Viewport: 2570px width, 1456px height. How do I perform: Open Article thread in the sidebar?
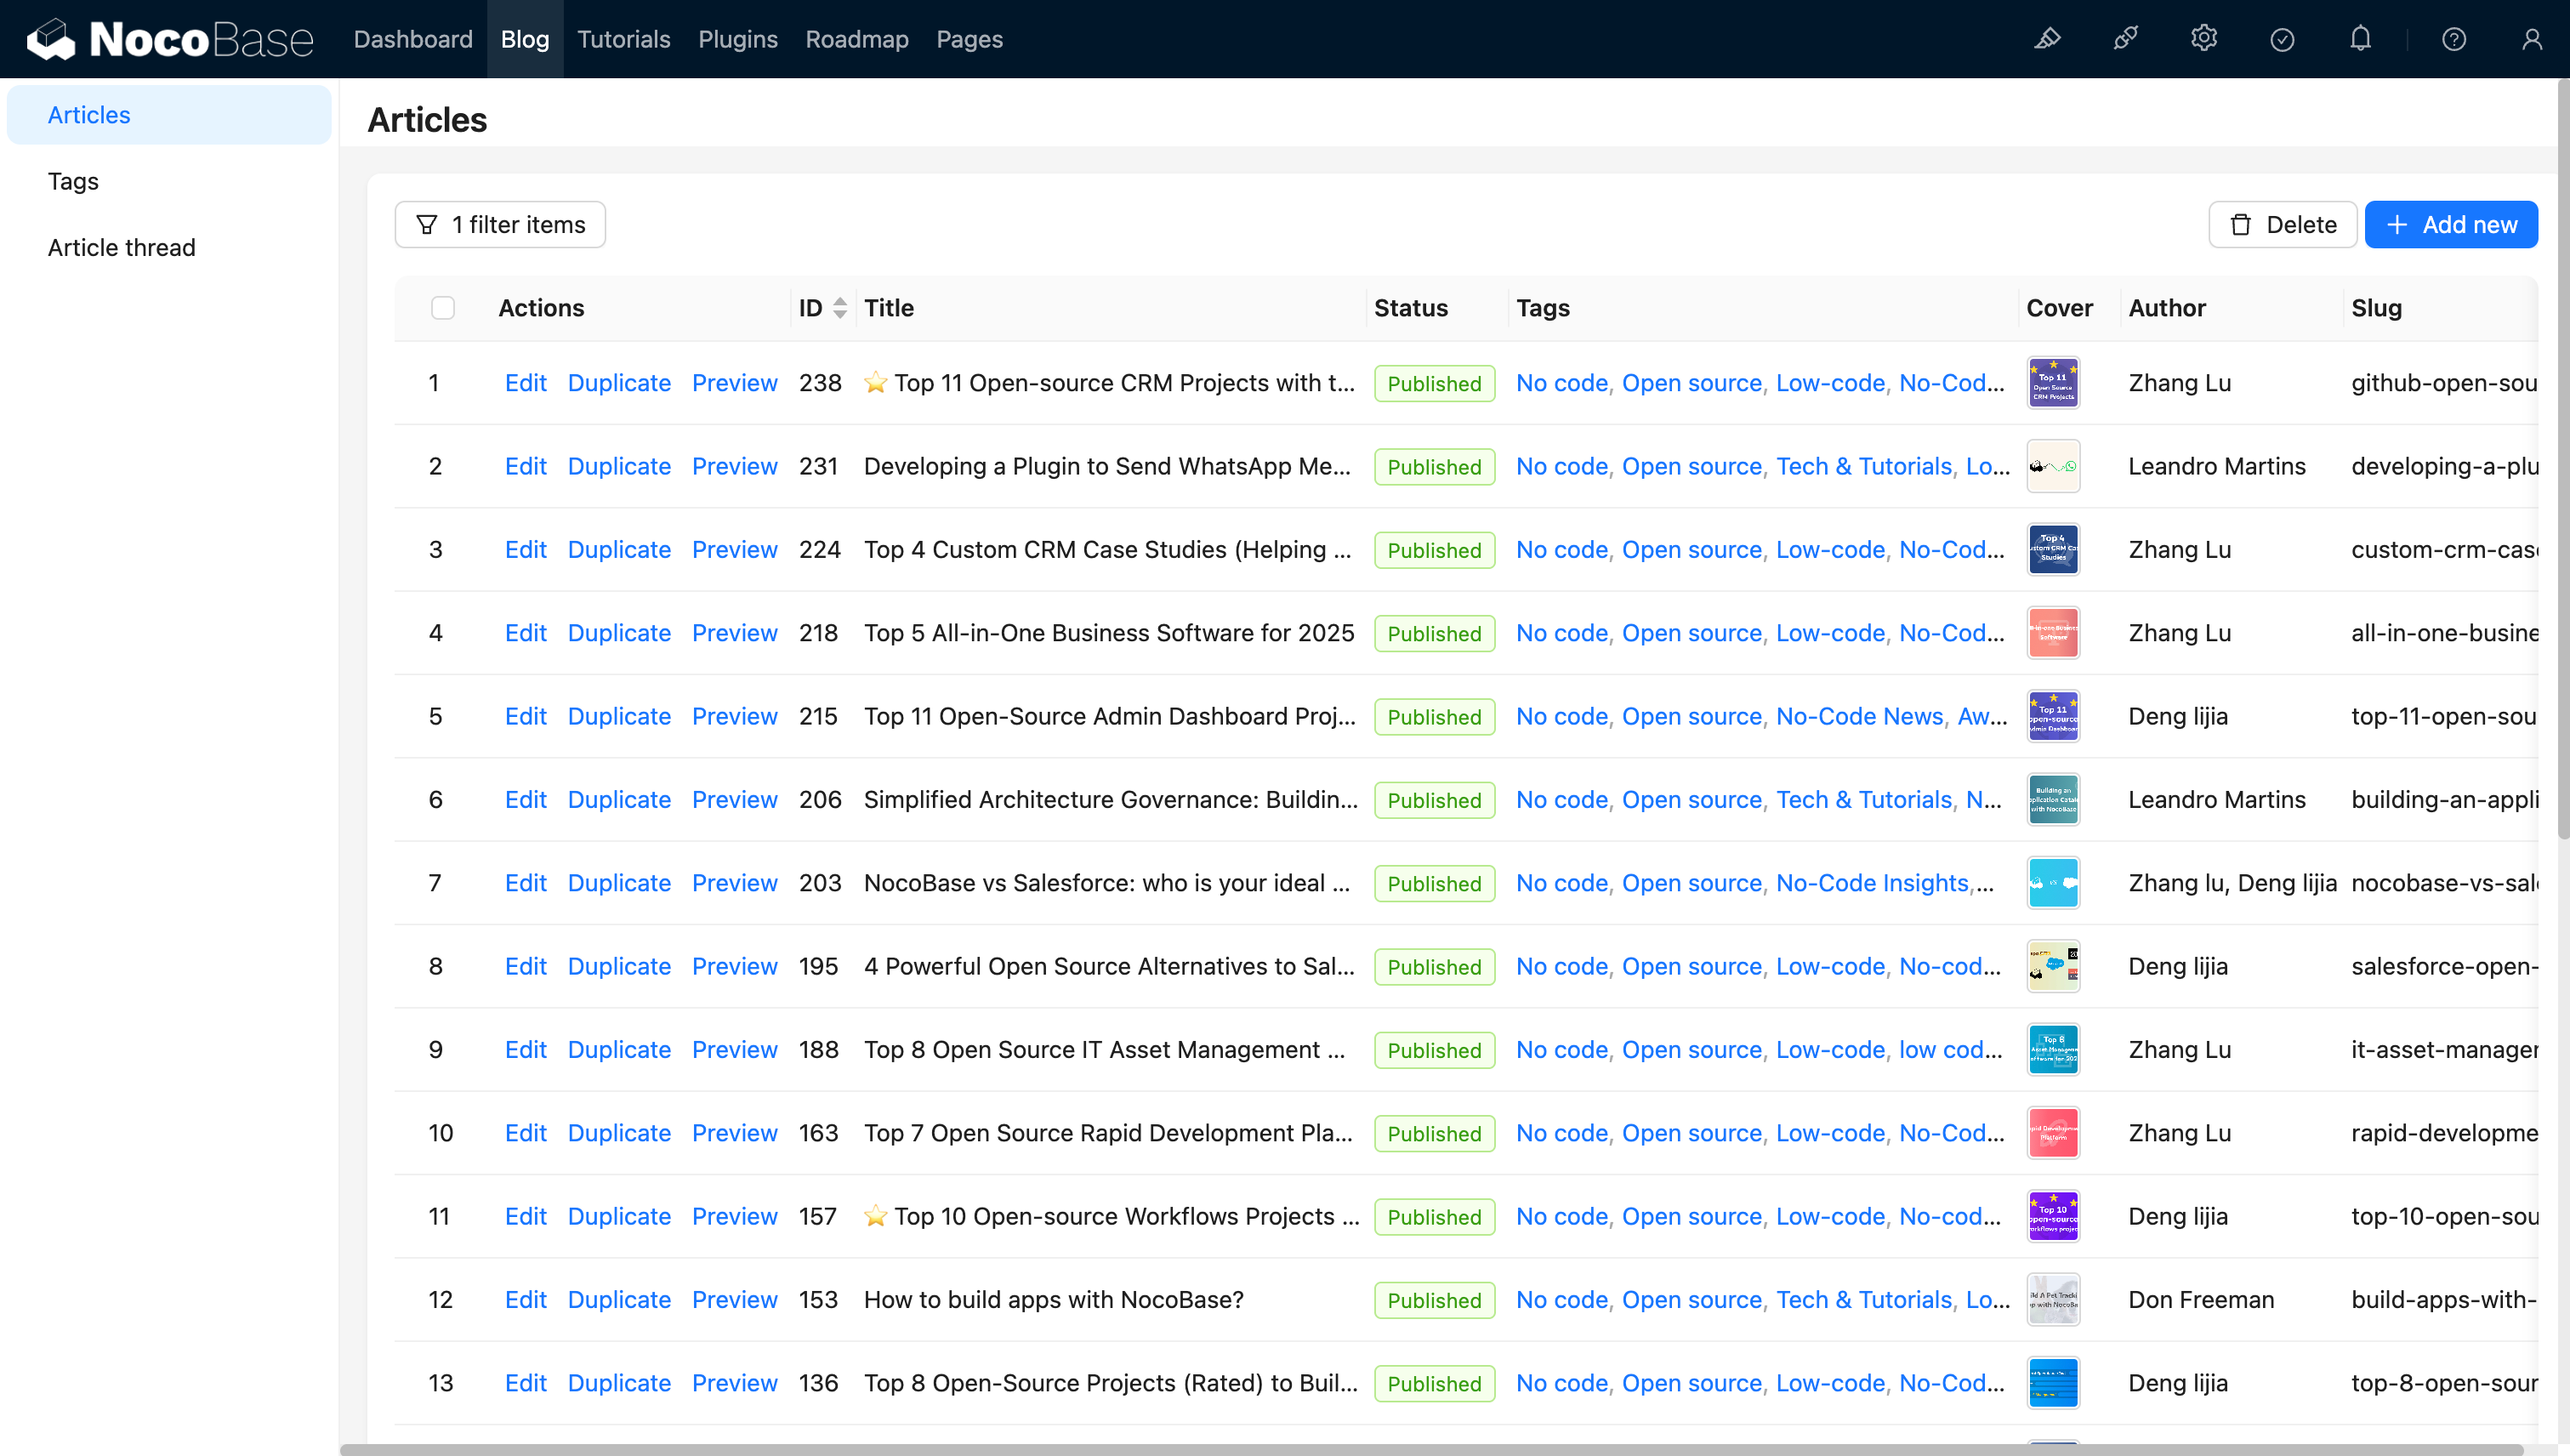pyautogui.click(x=121, y=247)
